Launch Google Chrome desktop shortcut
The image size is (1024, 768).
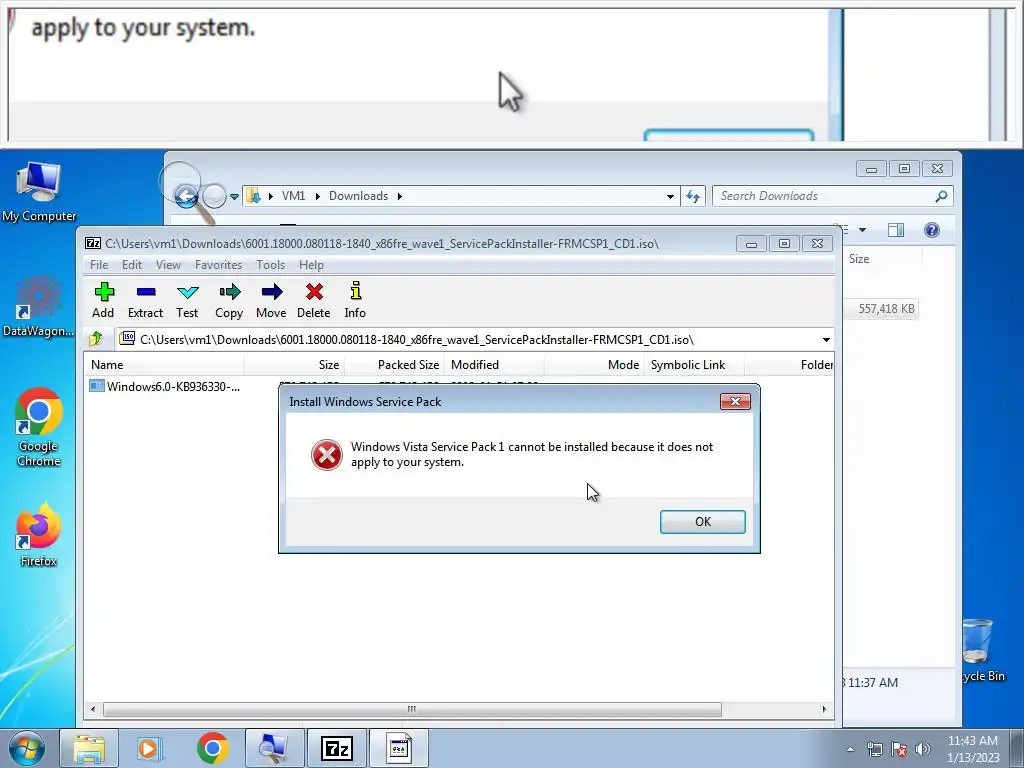[x=39, y=428]
